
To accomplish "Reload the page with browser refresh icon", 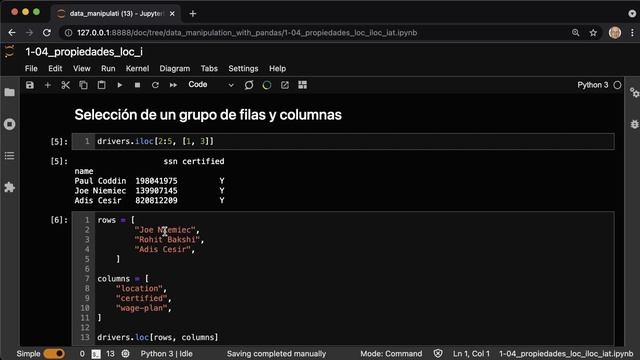I will pos(47,33).
